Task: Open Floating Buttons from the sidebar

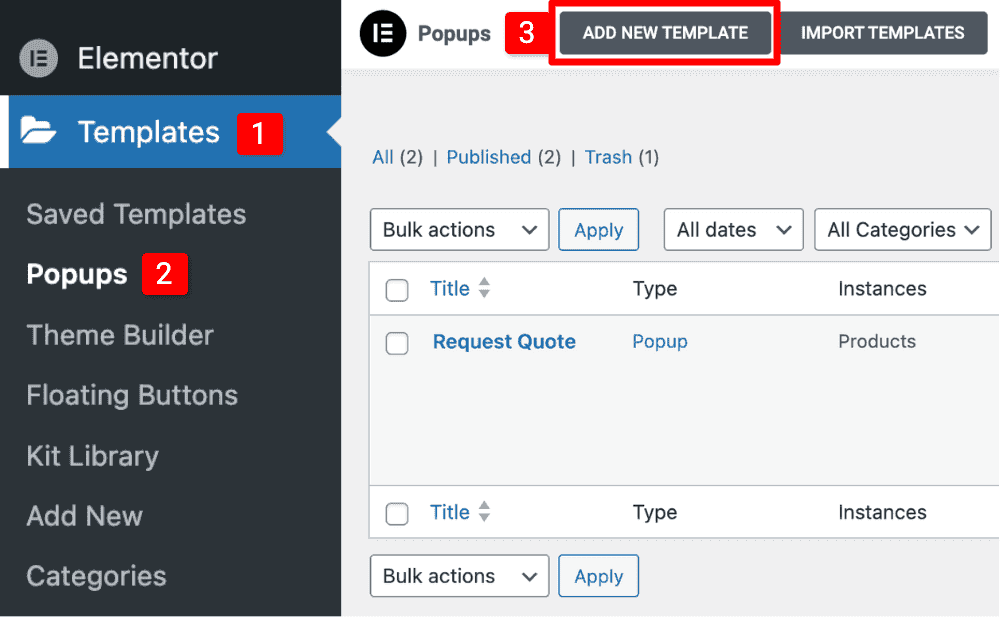Action: [132, 395]
